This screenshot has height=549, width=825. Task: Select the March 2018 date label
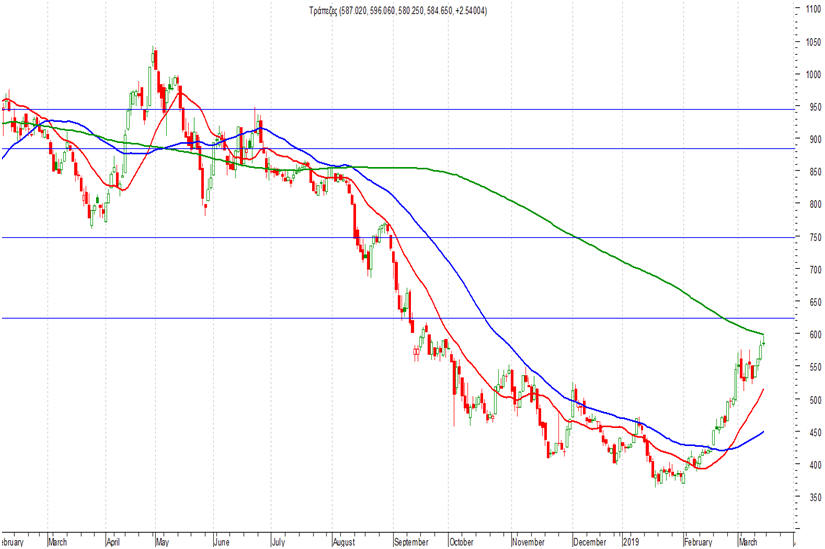coord(57,542)
